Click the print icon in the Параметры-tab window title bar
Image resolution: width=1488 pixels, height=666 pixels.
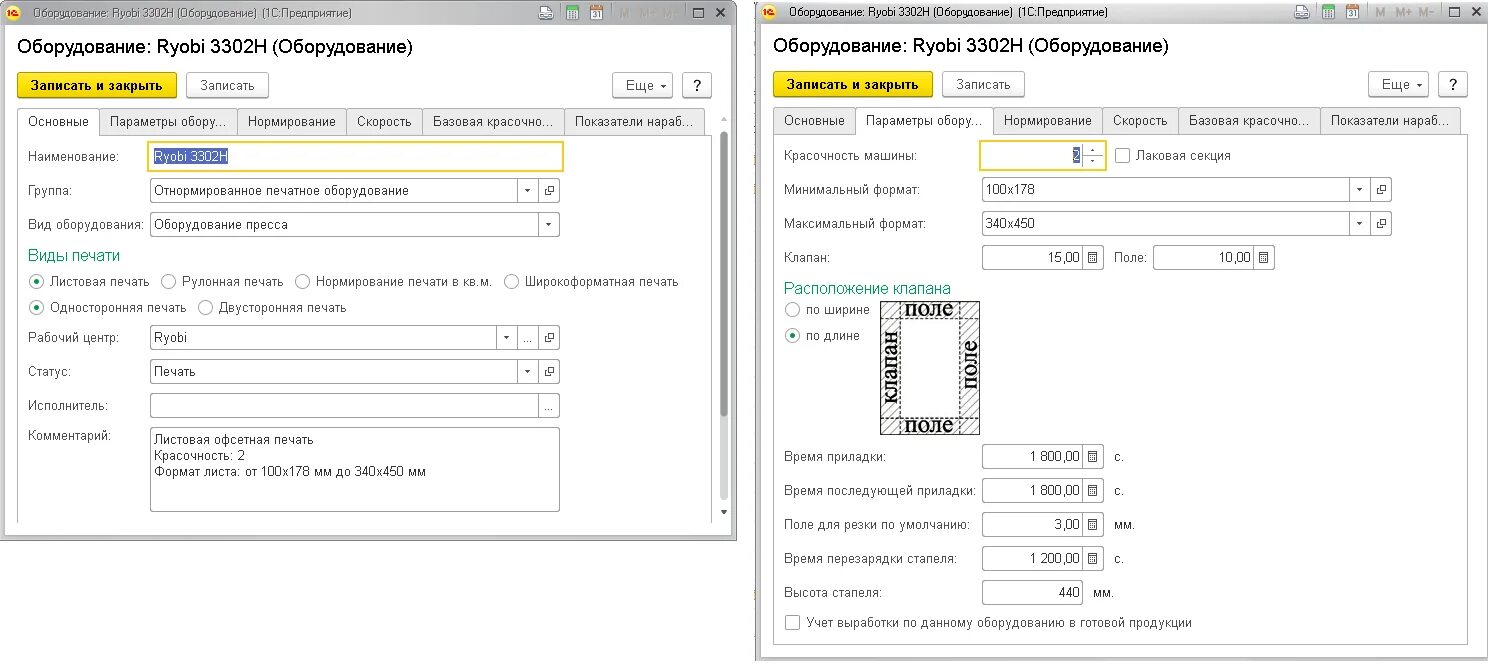(1302, 13)
